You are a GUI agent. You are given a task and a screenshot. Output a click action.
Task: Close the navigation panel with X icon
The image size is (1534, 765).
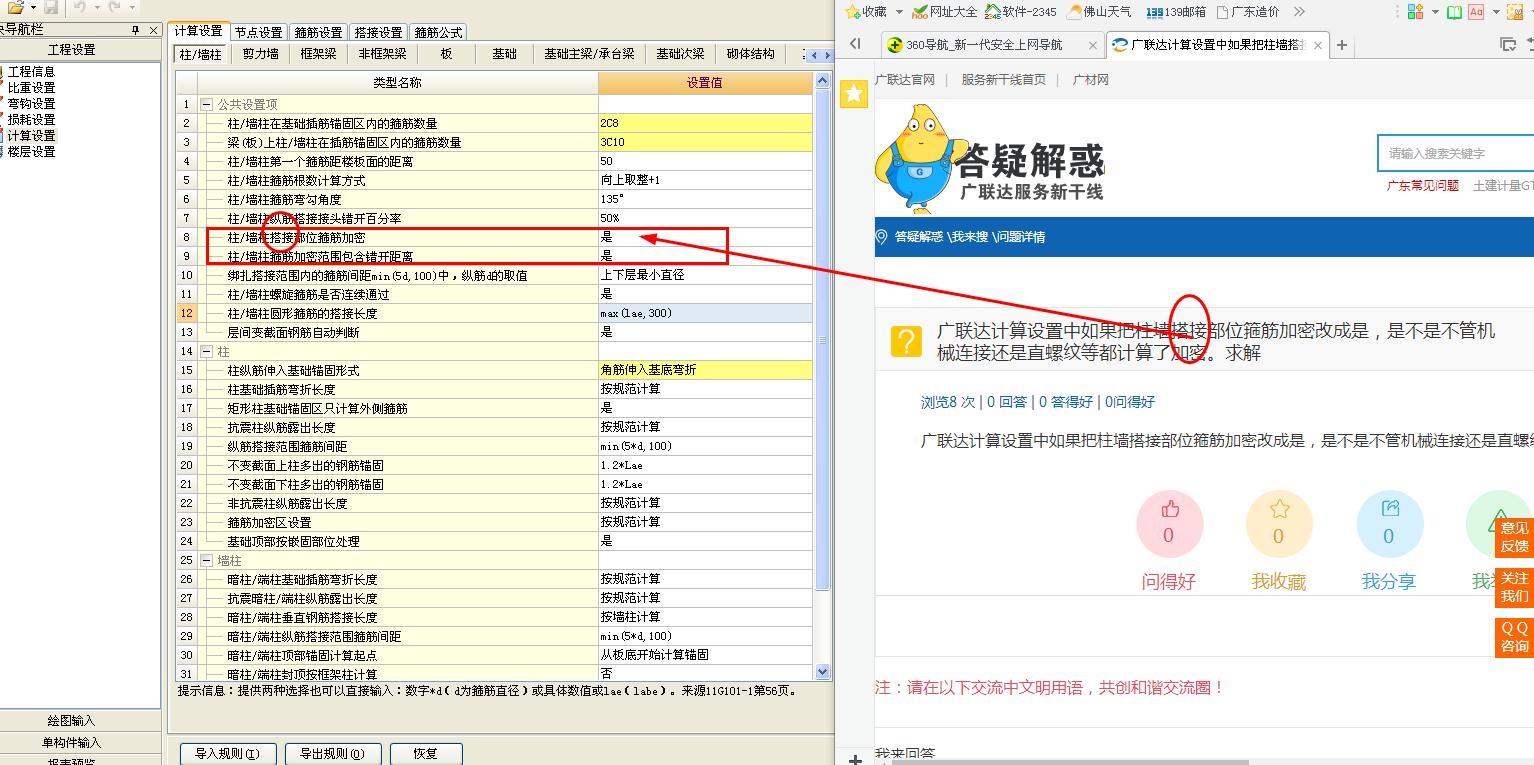pyautogui.click(x=153, y=30)
